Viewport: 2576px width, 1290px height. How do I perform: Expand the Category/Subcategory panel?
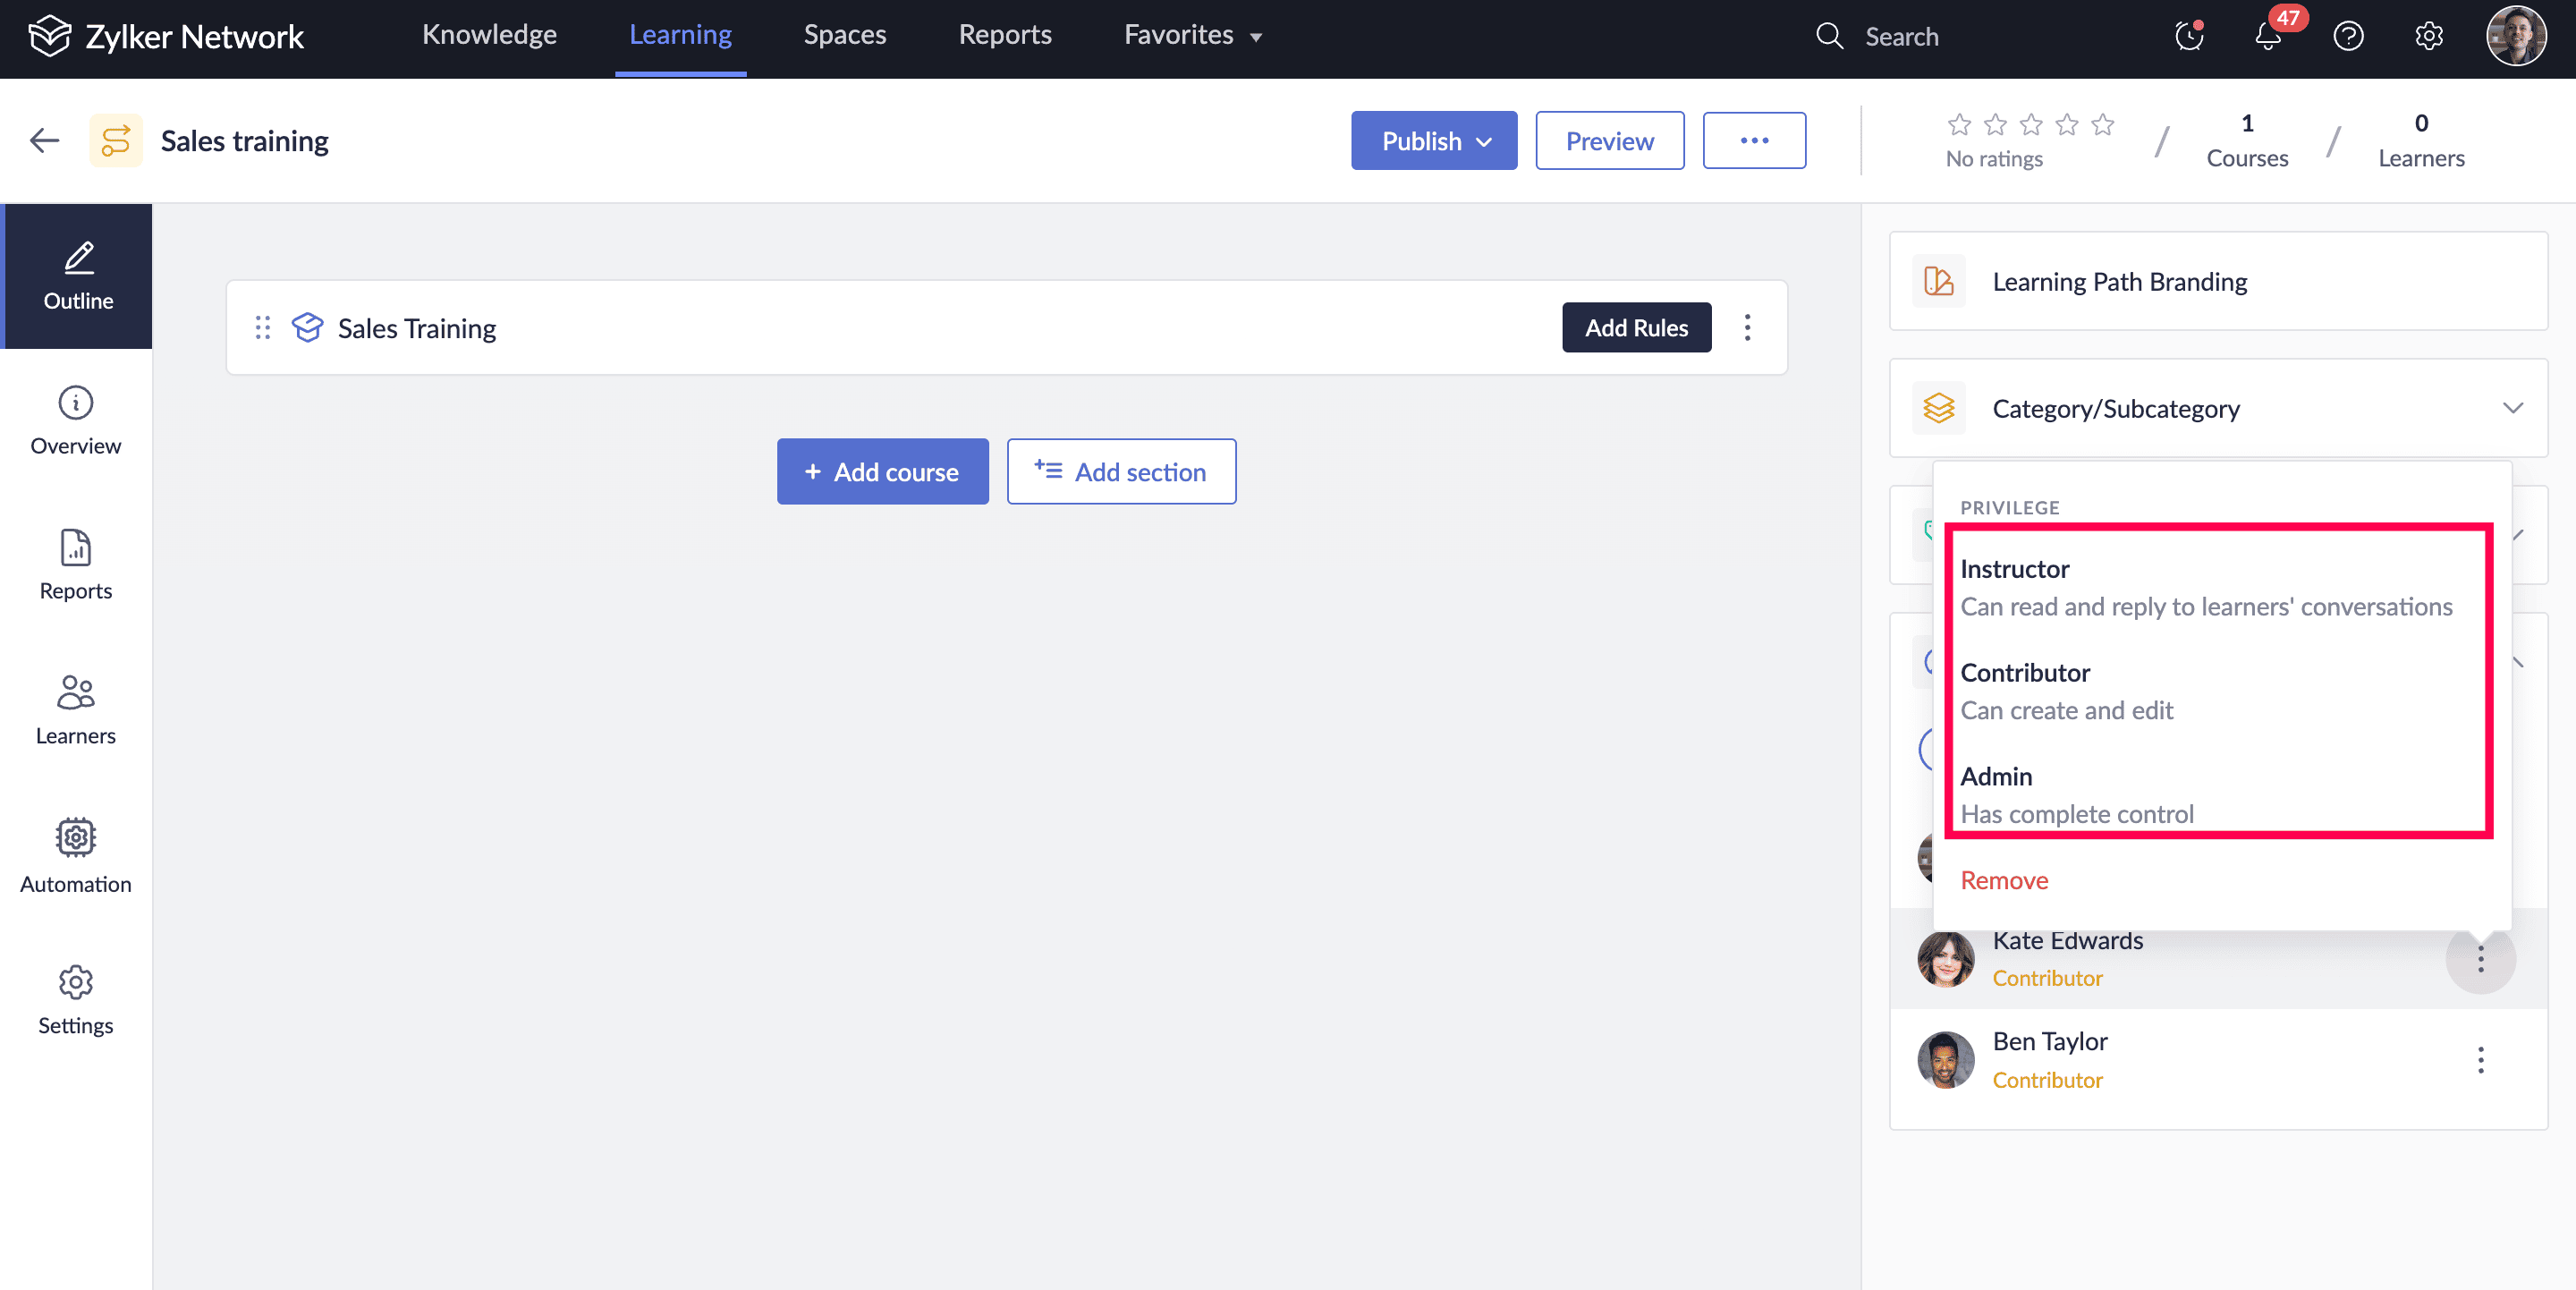click(2511, 408)
